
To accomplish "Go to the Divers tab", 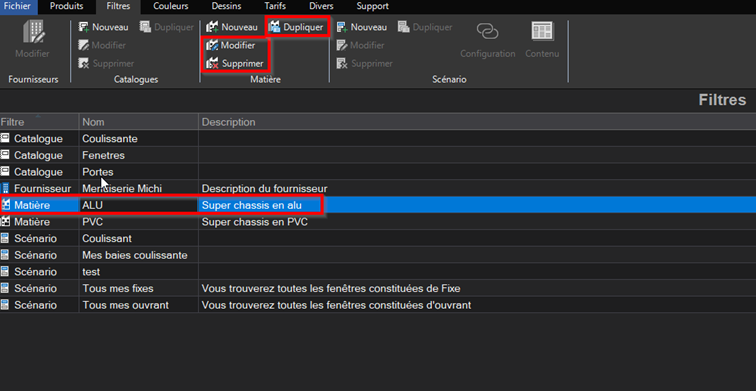I will [322, 7].
